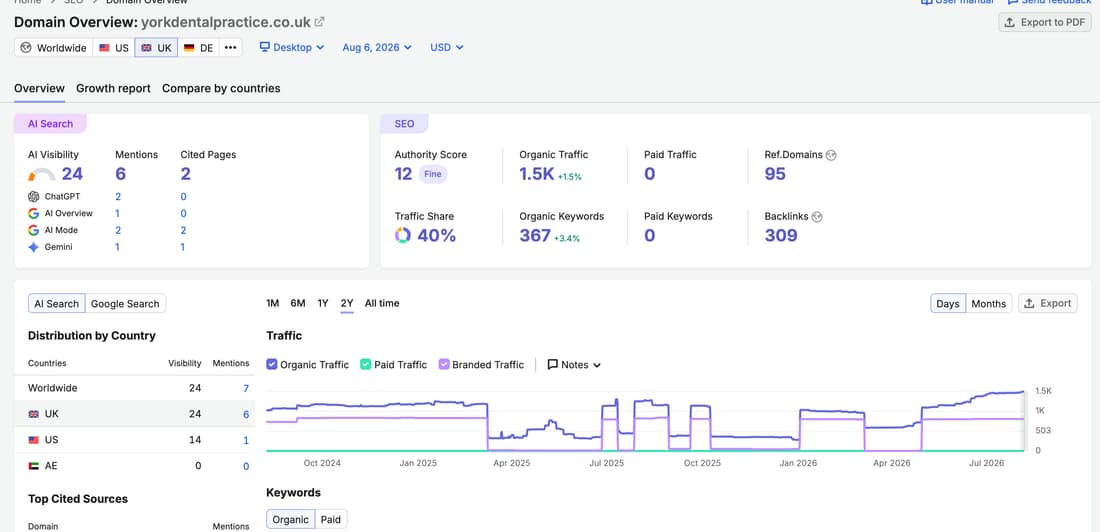
Task: Select the 1Y time range
Action: pos(323,303)
